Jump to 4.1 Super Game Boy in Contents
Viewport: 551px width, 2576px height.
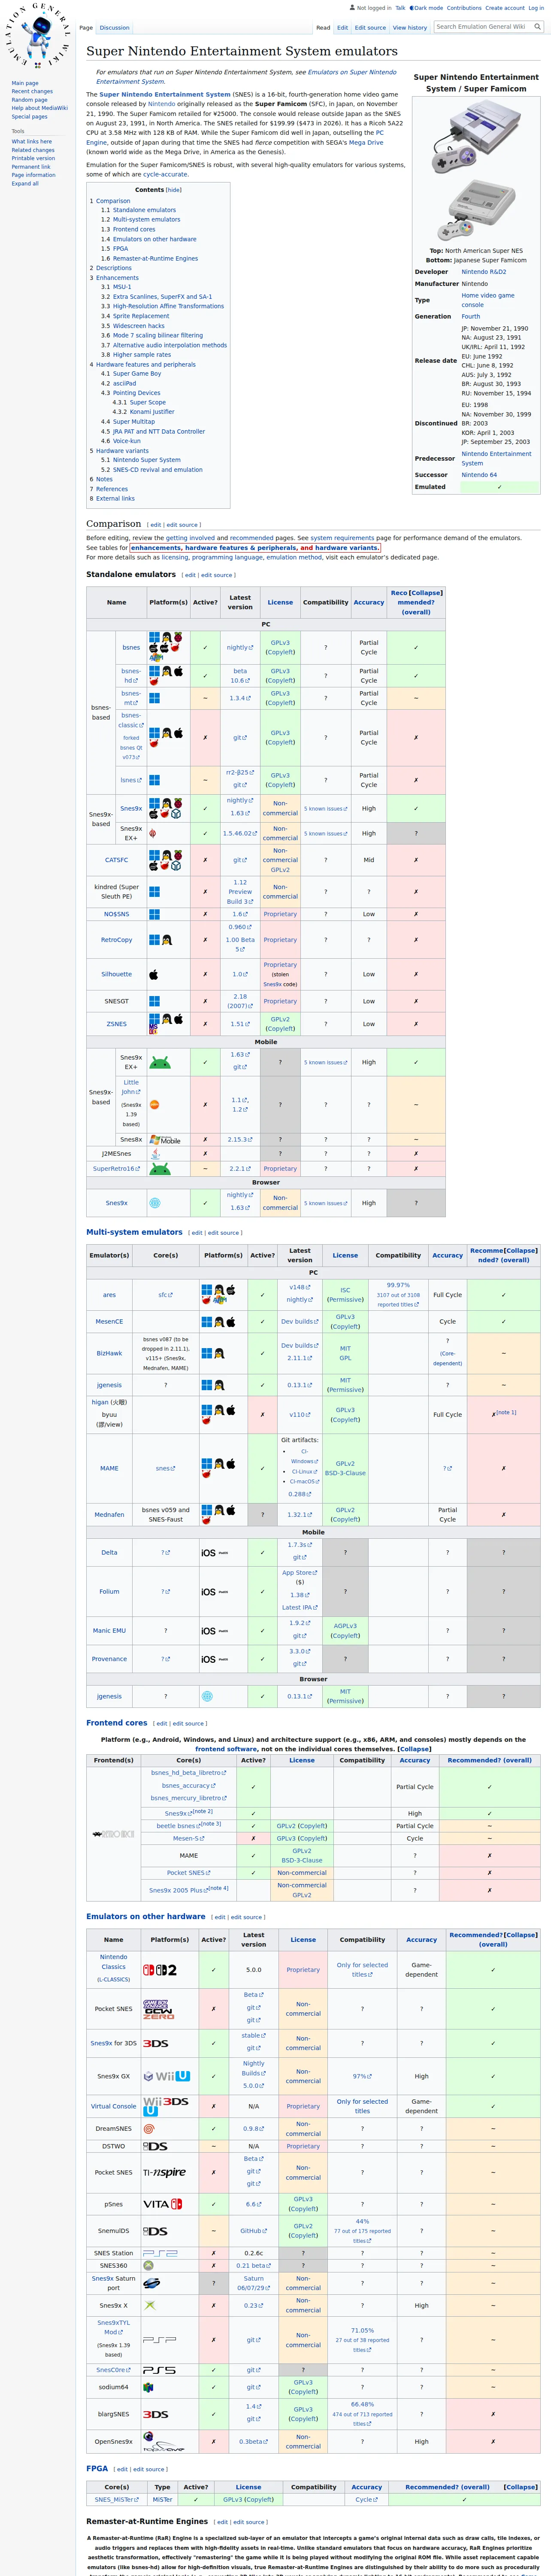coord(131,374)
